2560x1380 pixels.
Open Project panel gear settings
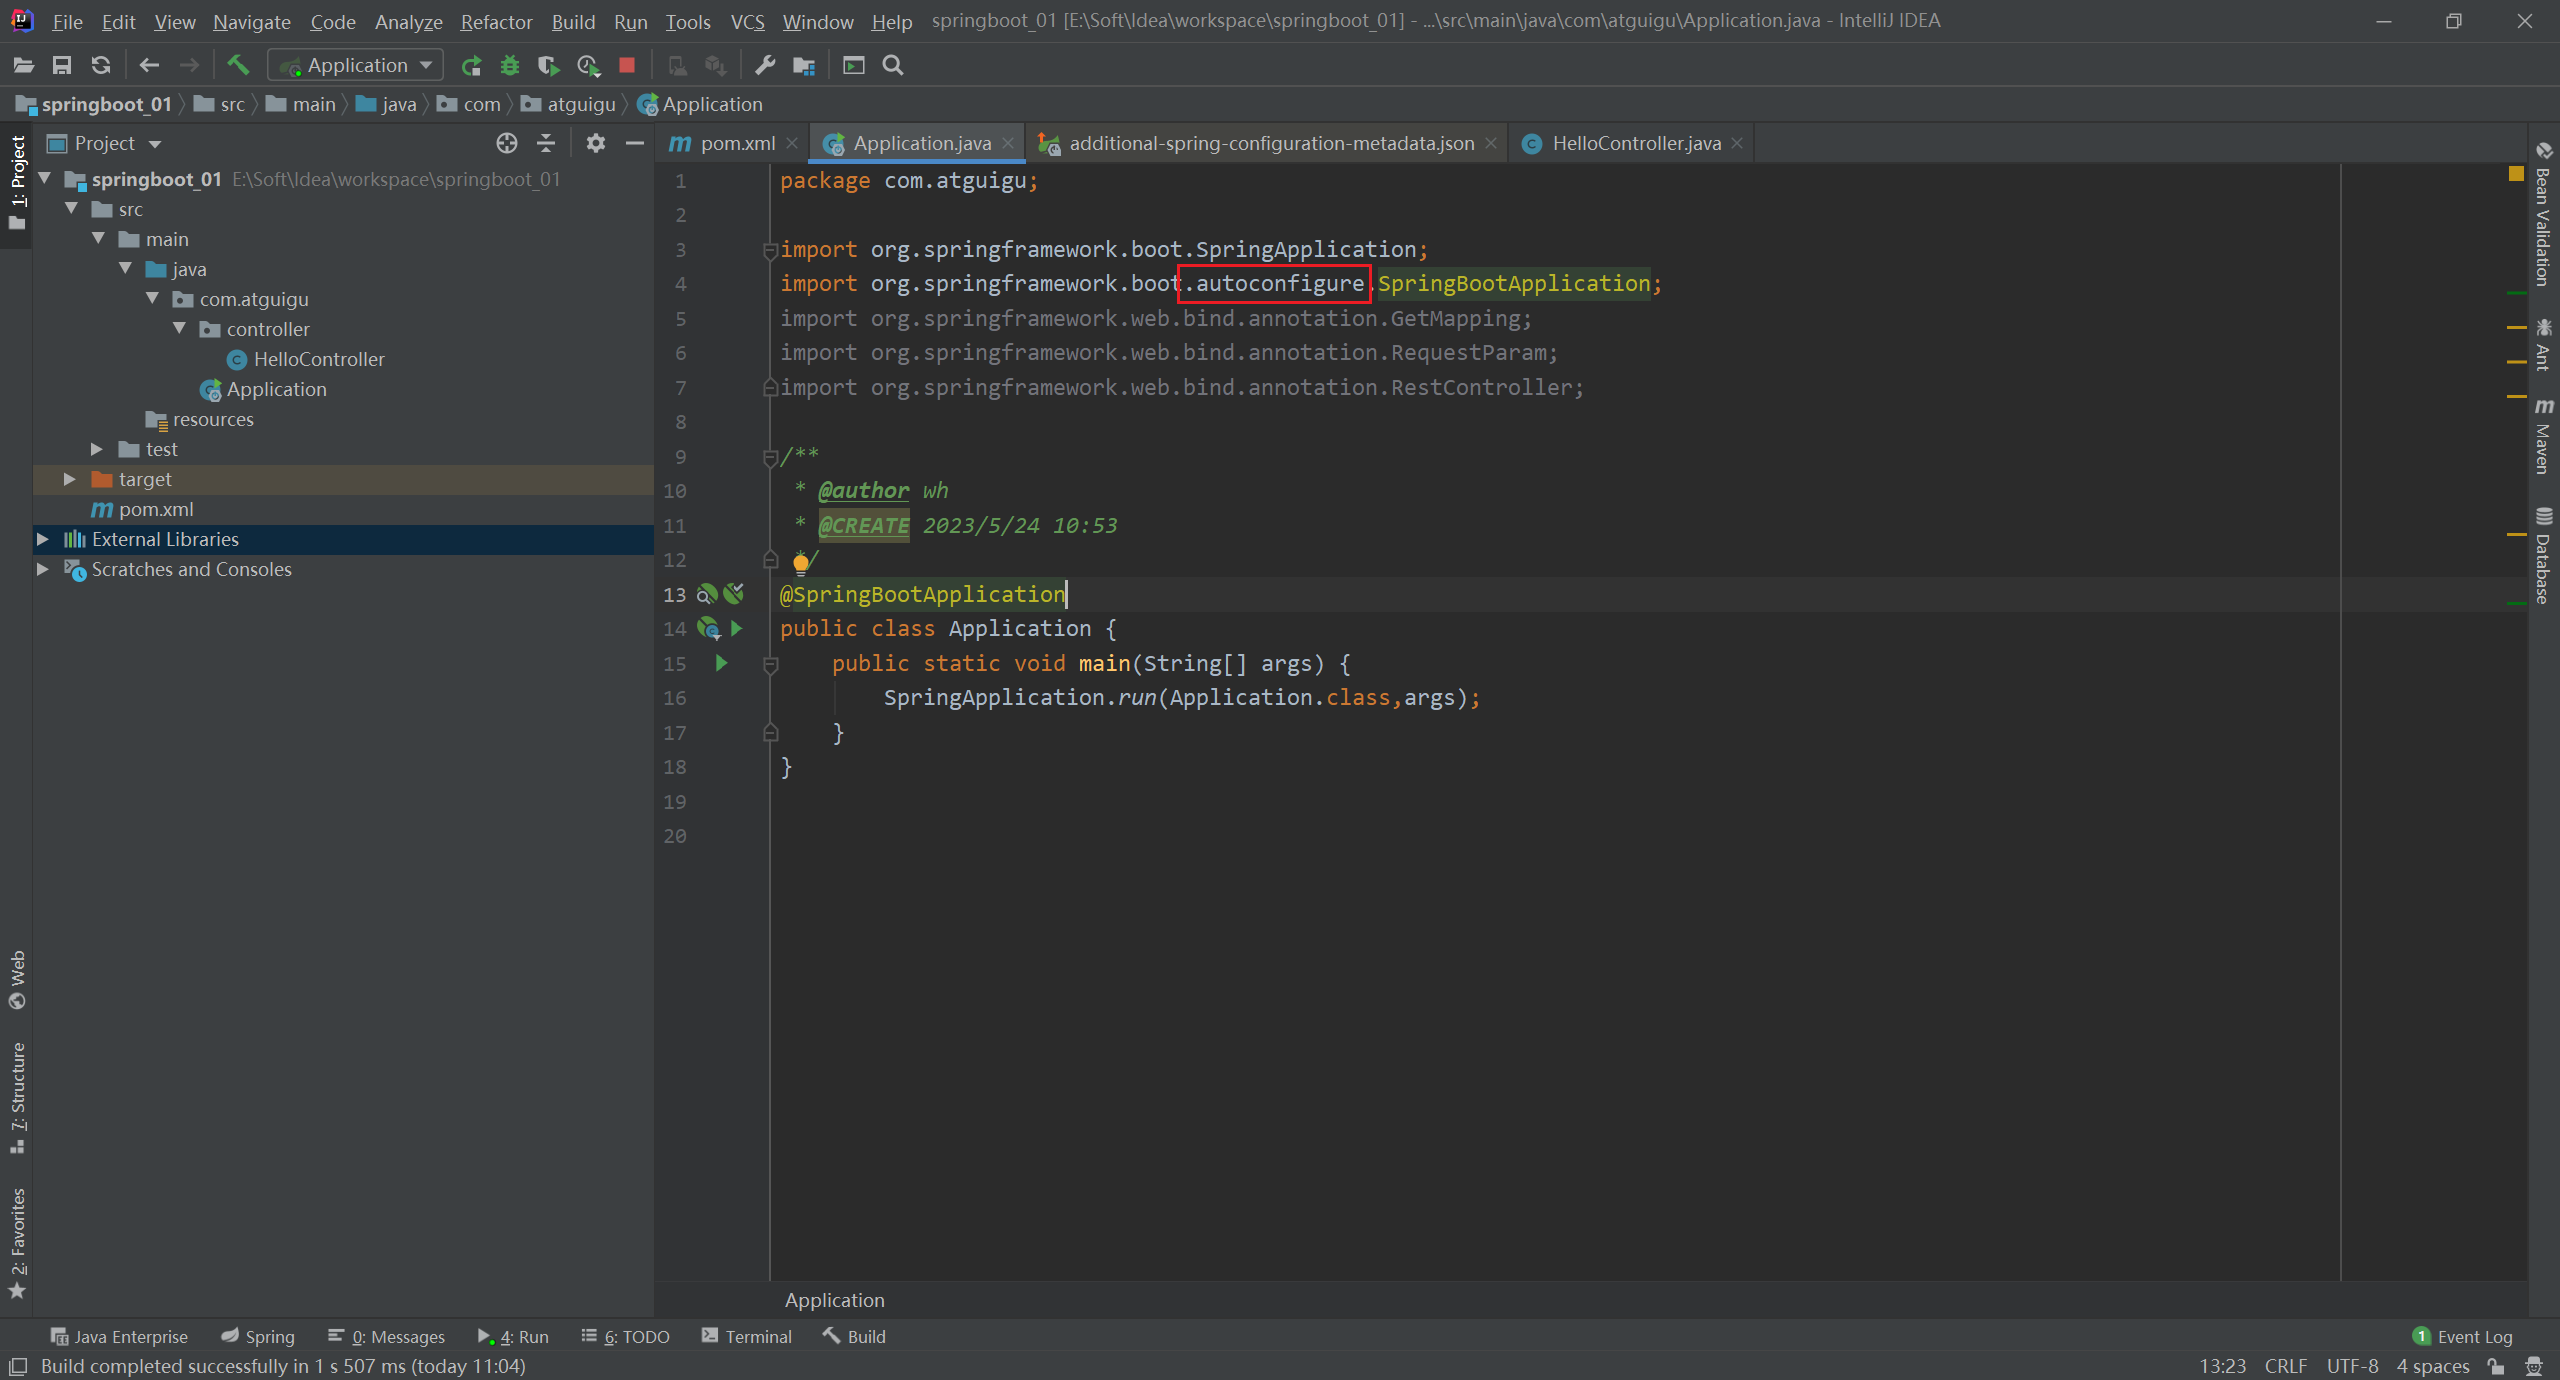pos(596,143)
